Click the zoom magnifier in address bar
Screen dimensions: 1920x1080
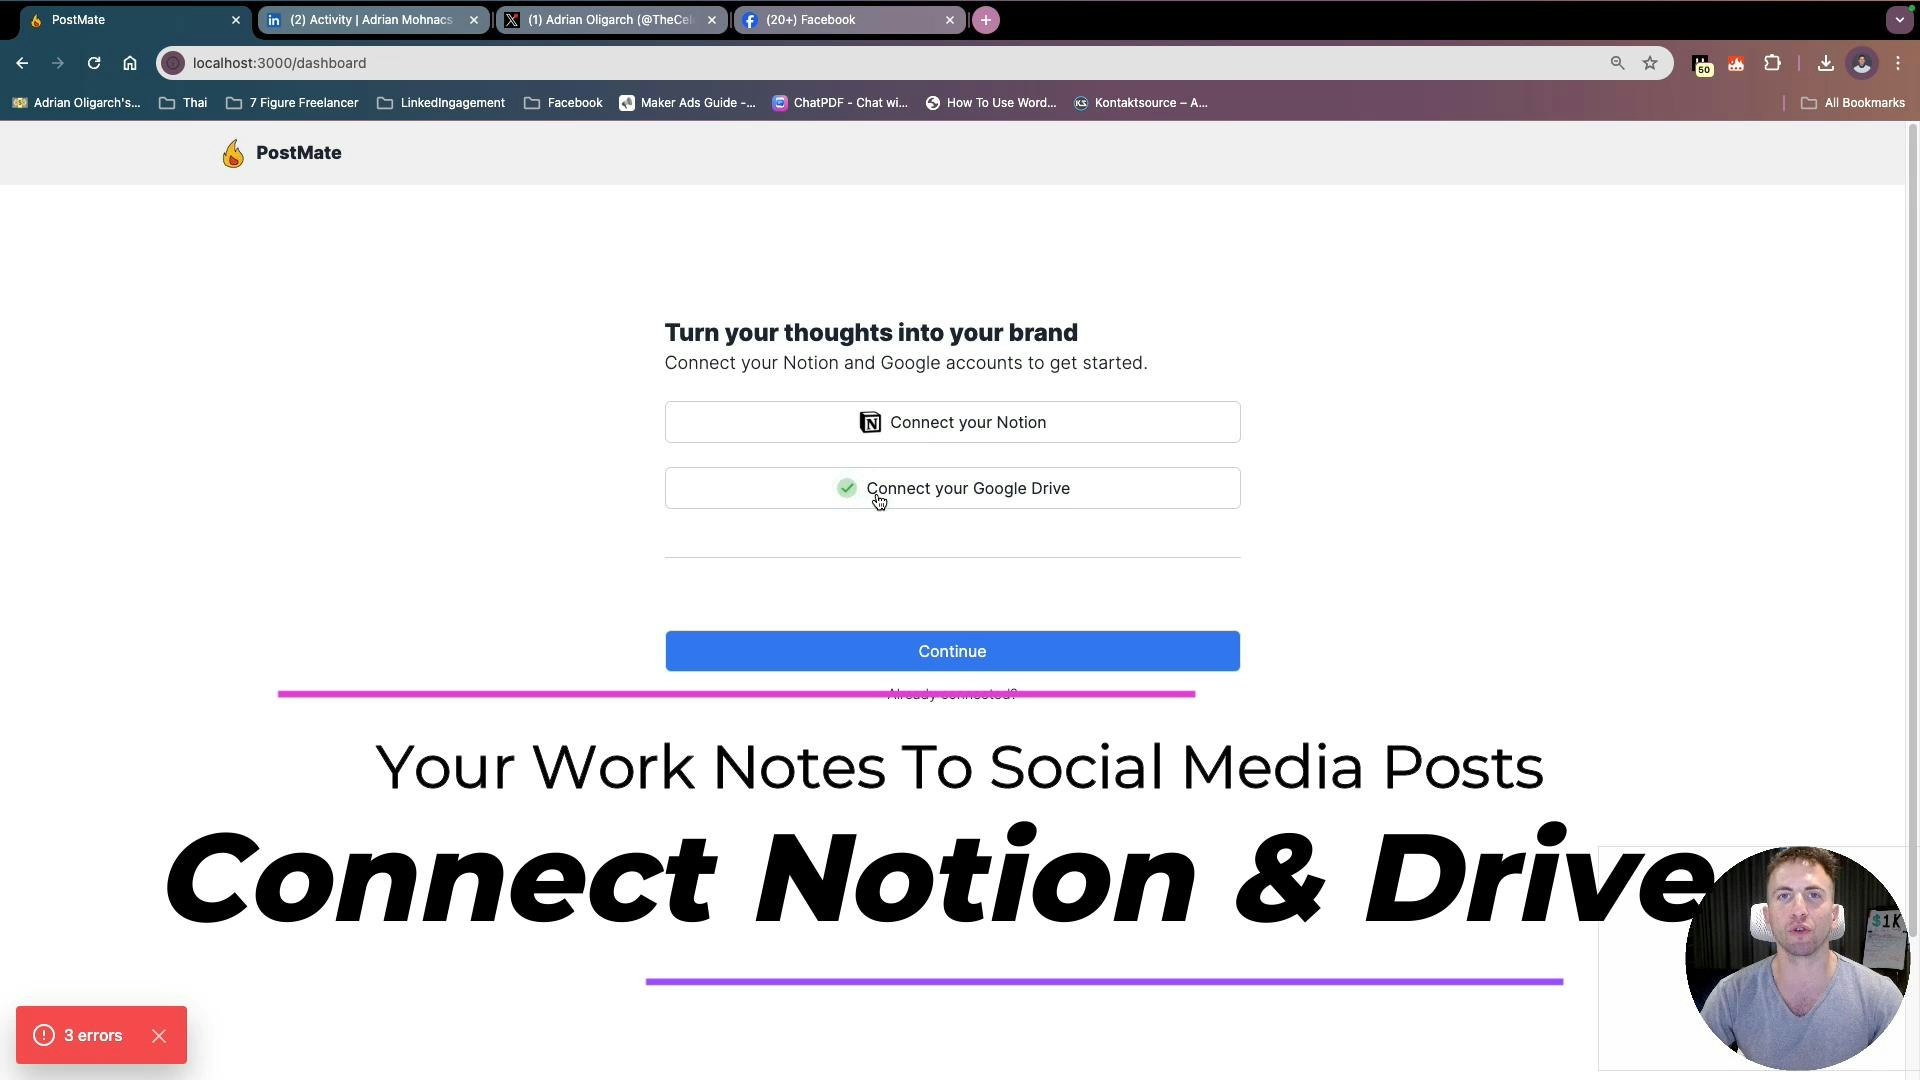pos(1617,63)
